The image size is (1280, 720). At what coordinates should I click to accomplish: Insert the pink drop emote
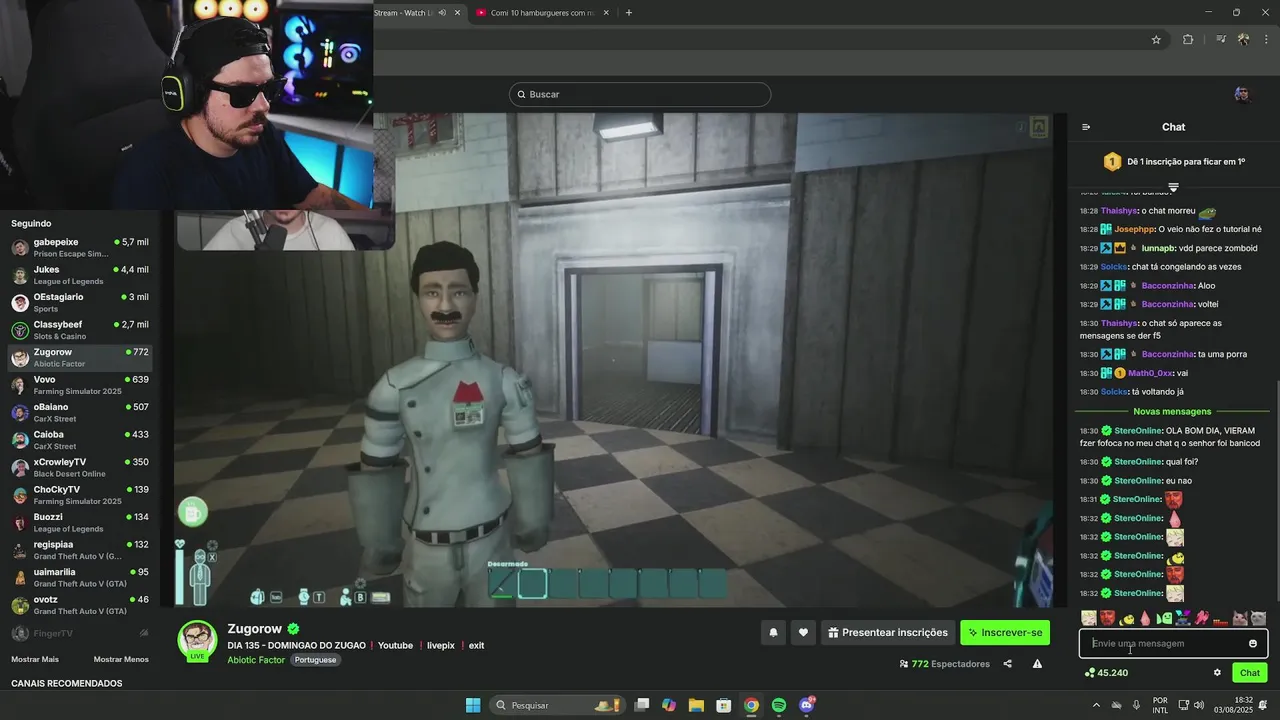[x=1145, y=619]
